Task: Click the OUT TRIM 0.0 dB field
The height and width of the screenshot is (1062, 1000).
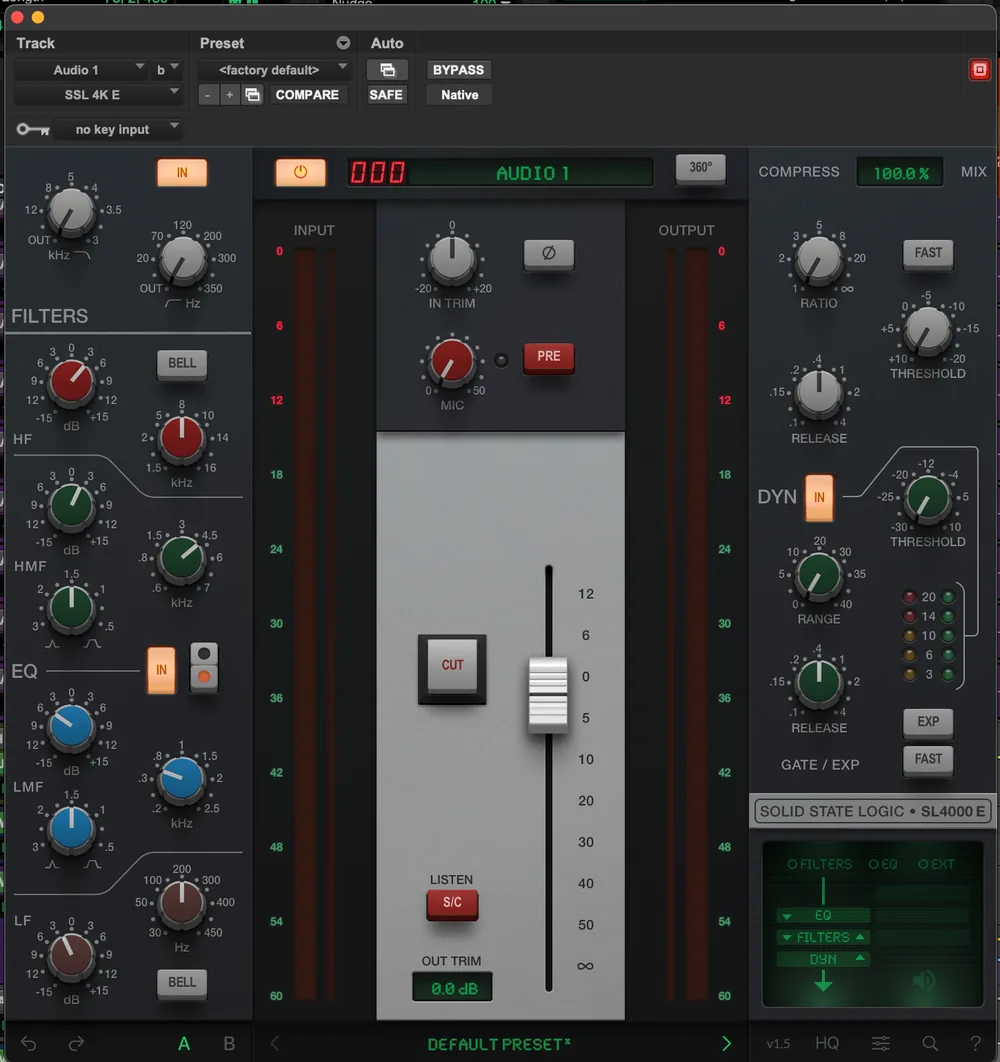Action: pyautogui.click(x=452, y=988)
